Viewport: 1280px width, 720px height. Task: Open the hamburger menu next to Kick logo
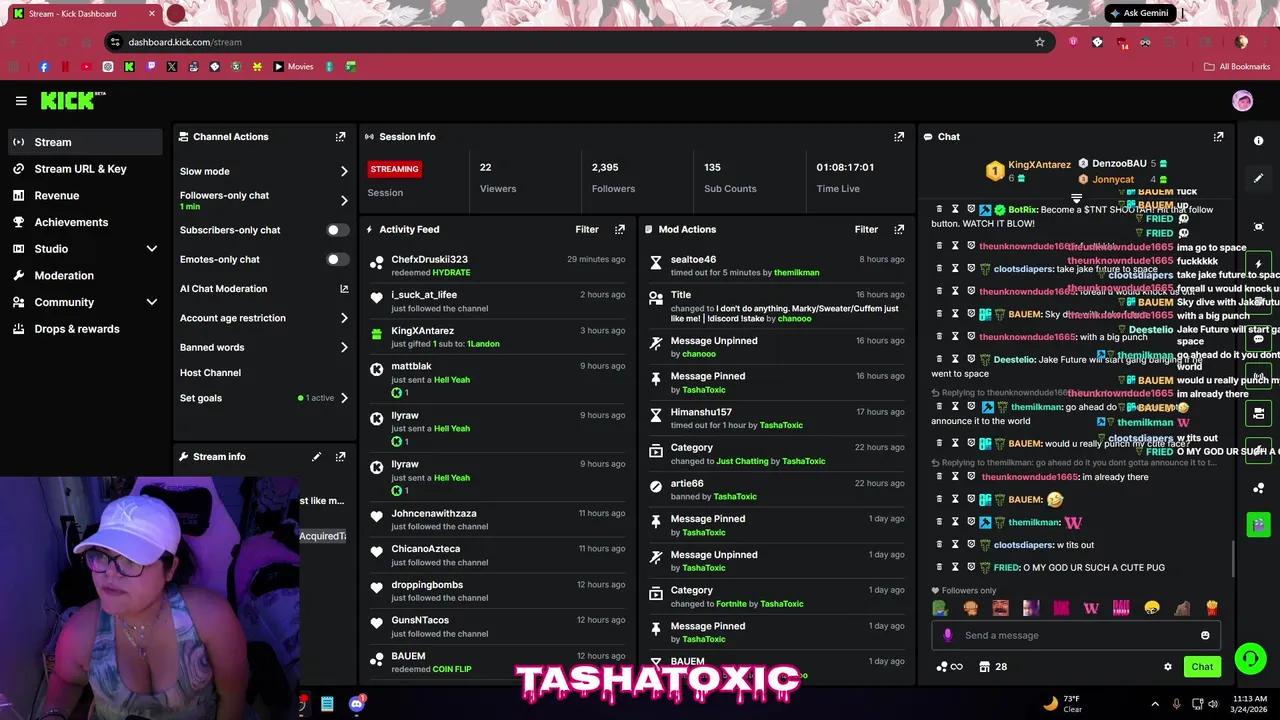21,100
